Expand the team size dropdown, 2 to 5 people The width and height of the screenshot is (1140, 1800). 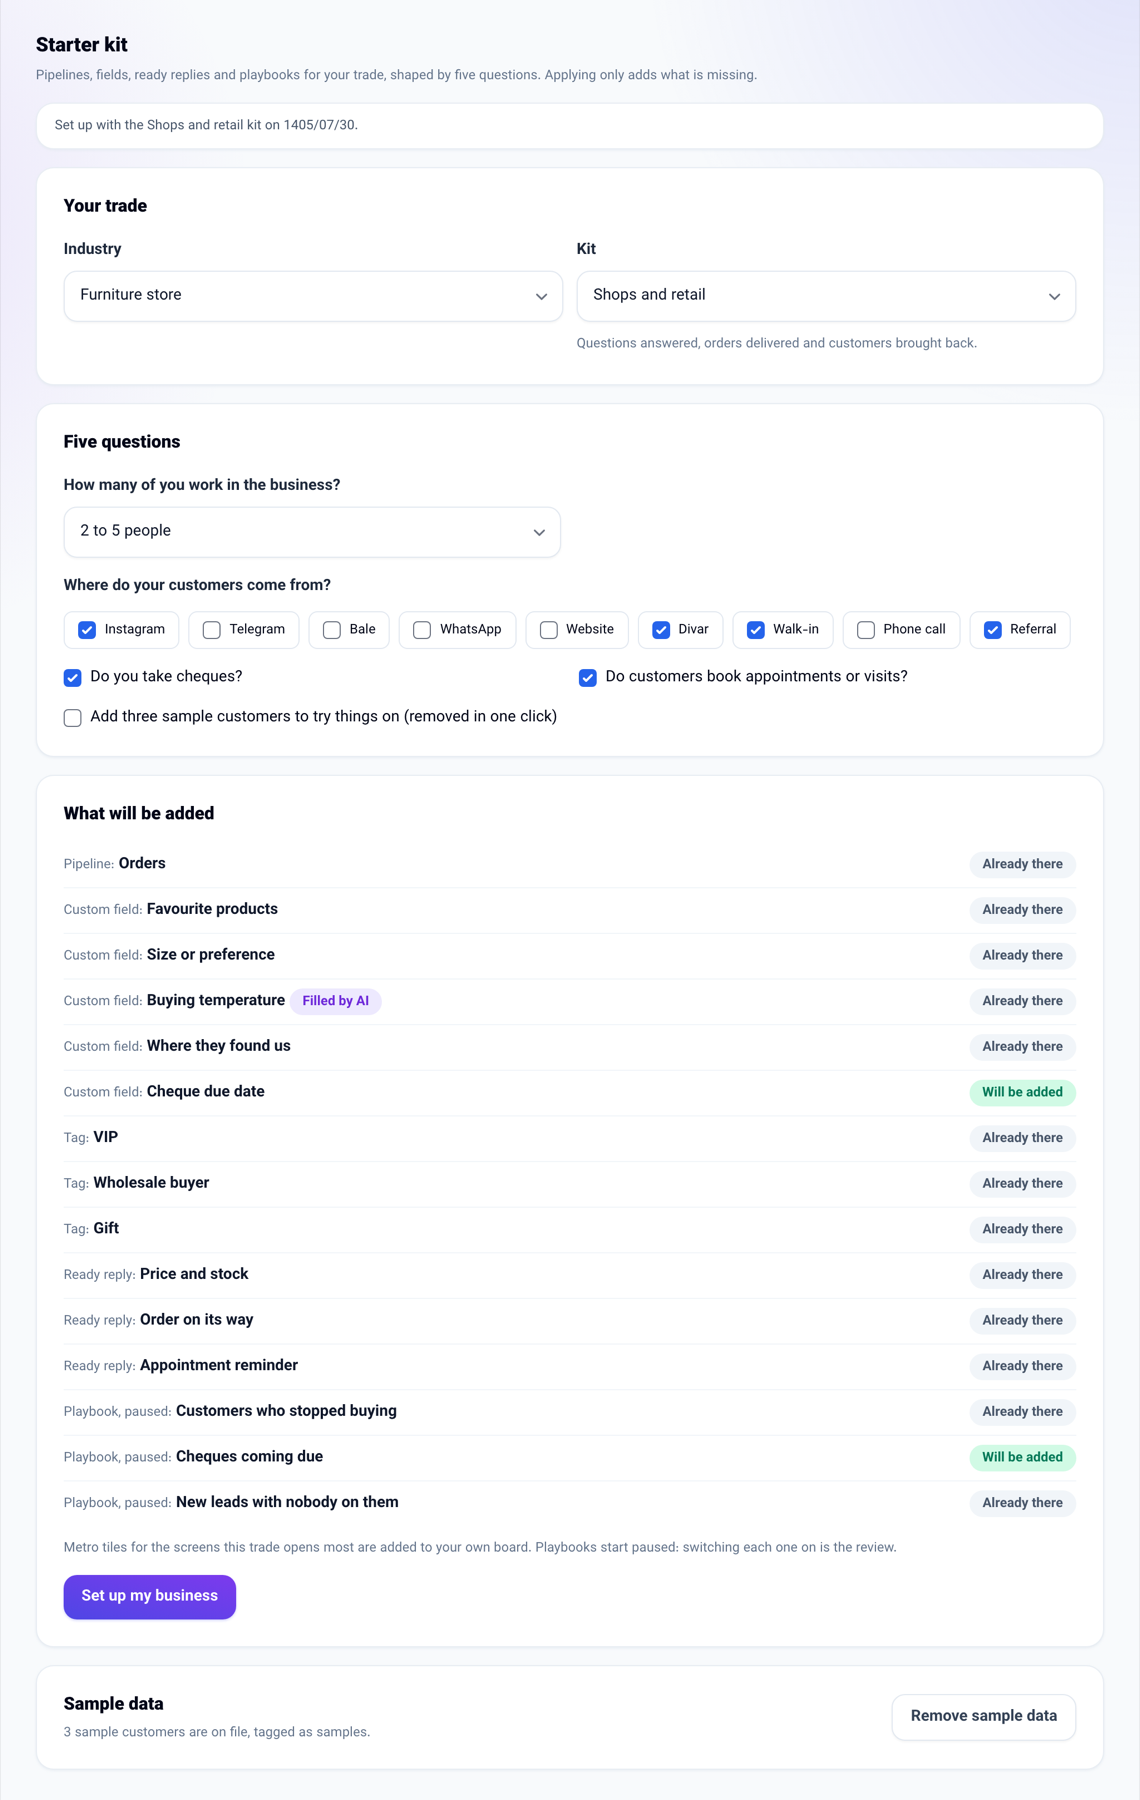pyautogui.click(x=312, y=532)
